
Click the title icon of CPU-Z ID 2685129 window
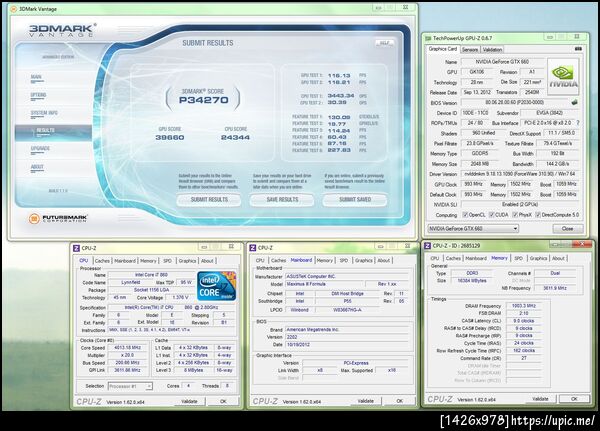428,246
